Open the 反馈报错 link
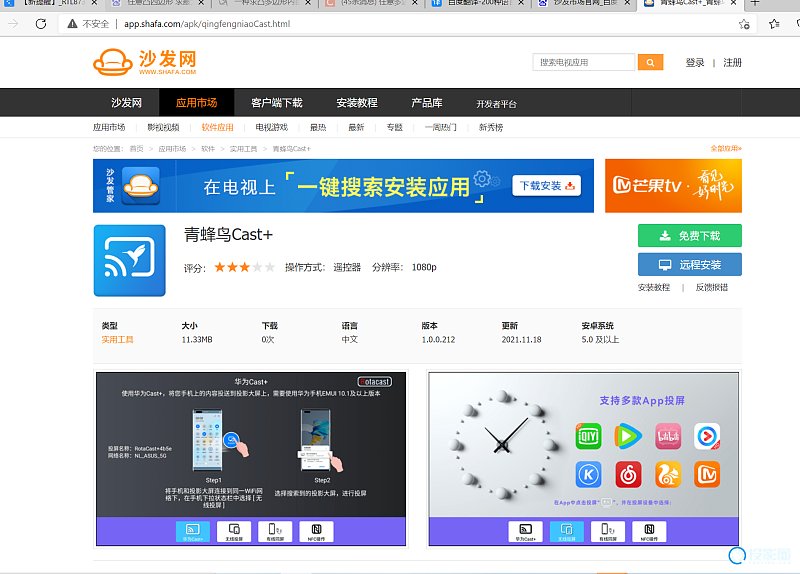 711,287
